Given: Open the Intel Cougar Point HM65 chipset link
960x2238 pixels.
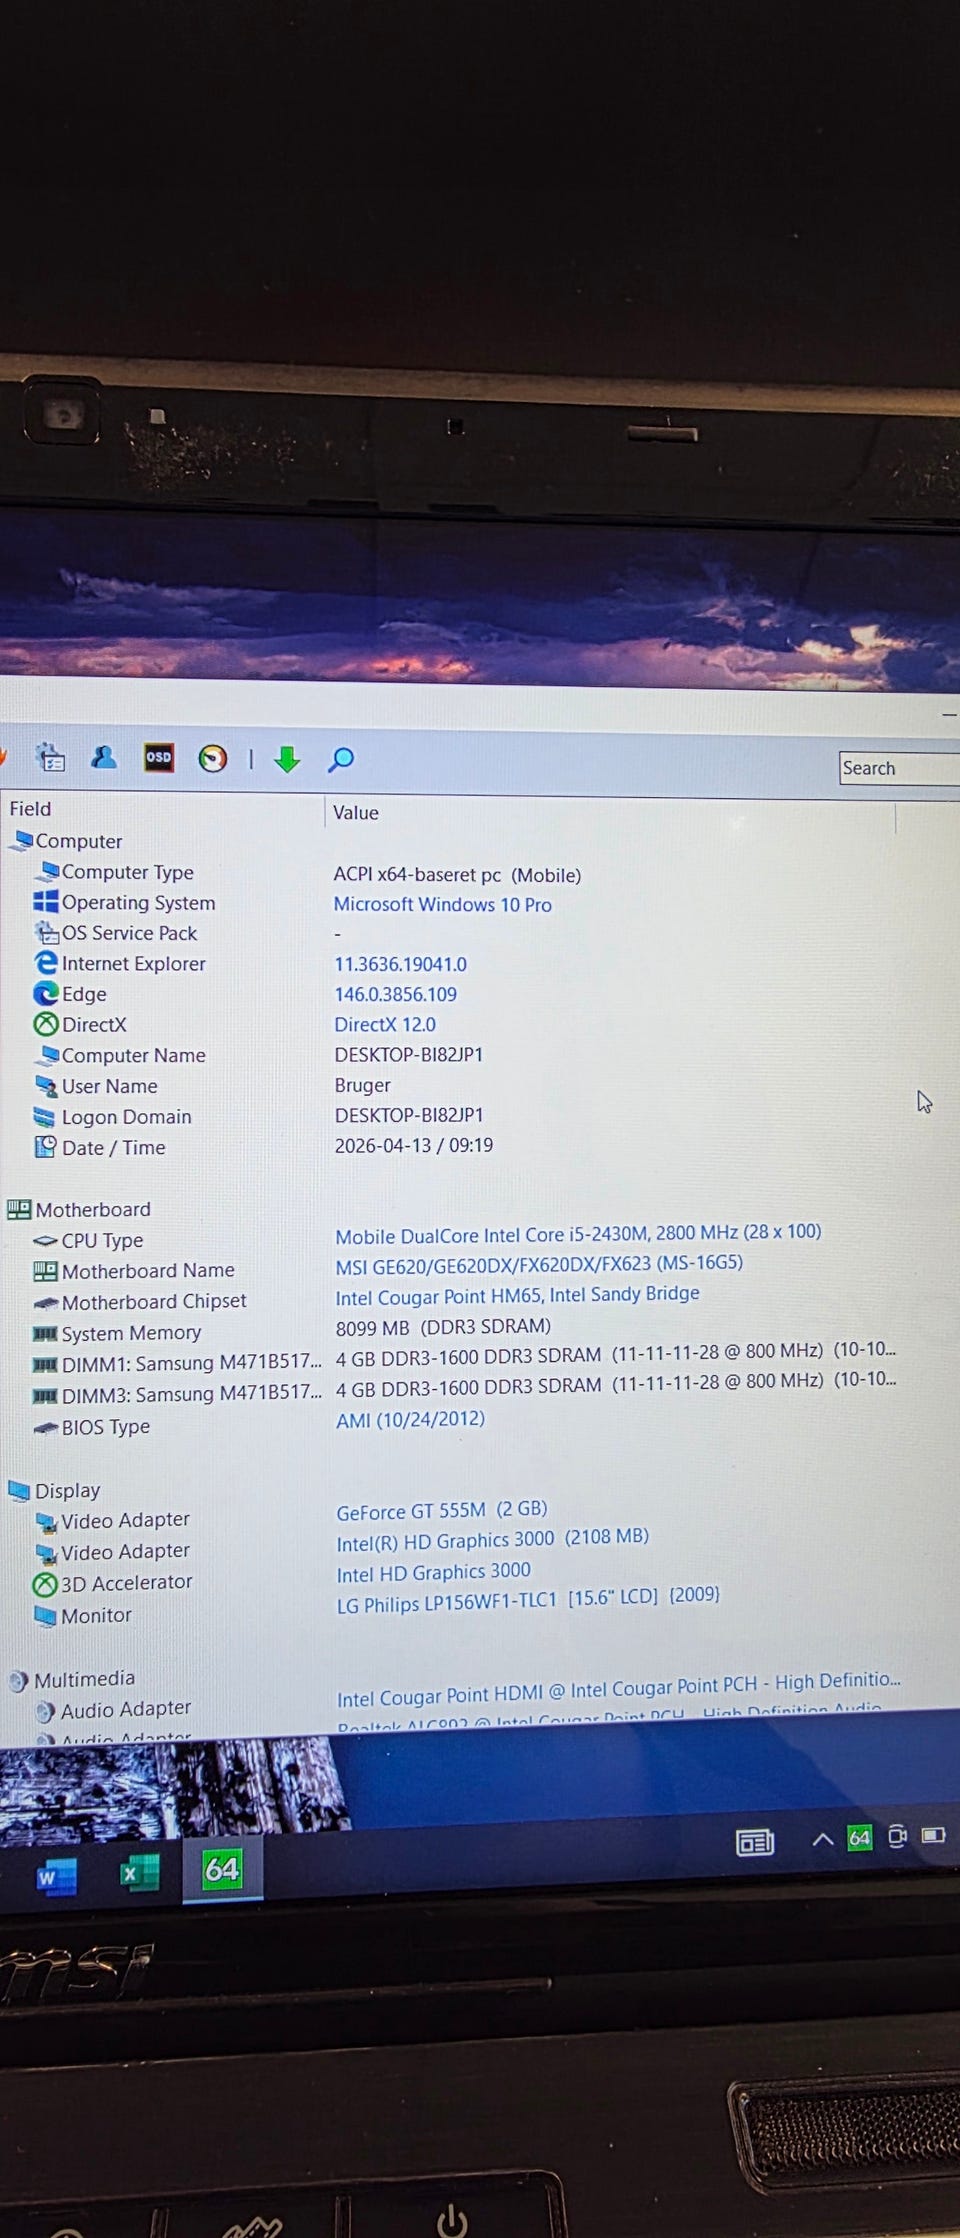Looking at the screenshot, I should coord(517,1295).
